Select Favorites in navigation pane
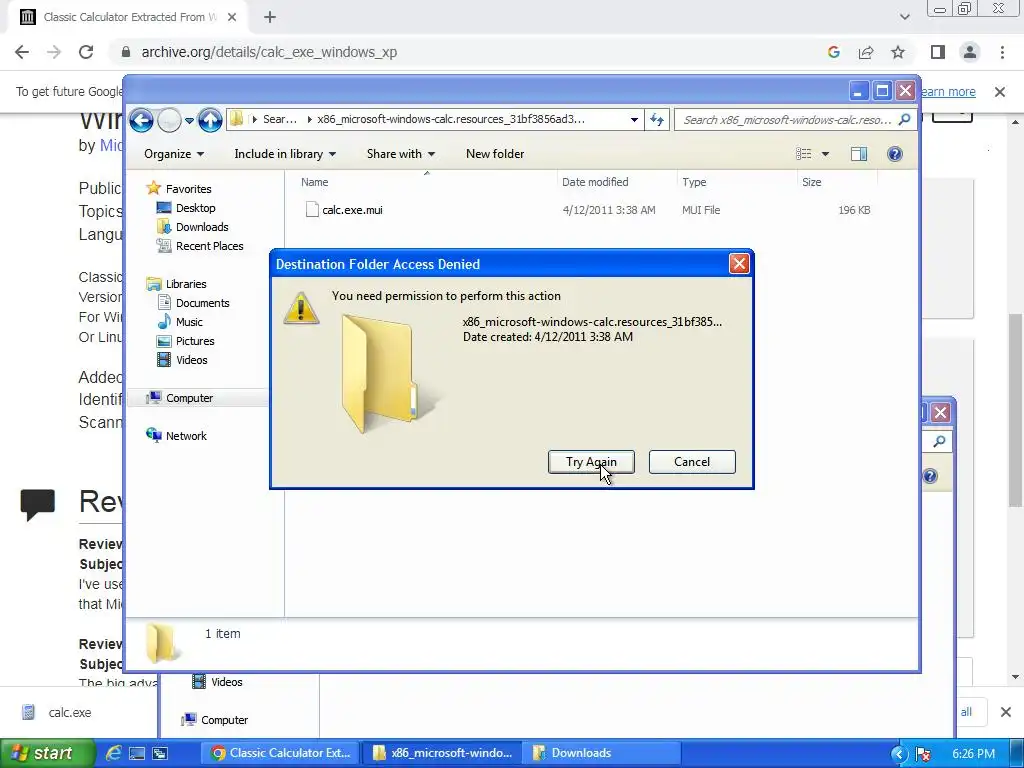 pyautogui.click(x=188, y=189)
